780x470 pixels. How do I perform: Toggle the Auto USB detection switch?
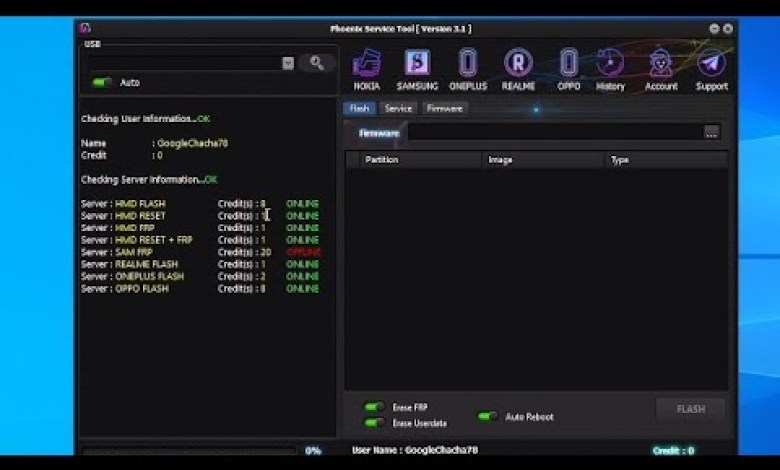(x=102, y=83)
